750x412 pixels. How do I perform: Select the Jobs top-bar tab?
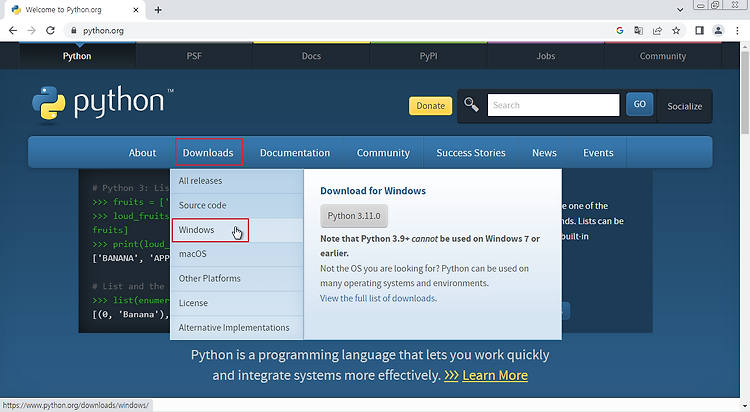546,56
